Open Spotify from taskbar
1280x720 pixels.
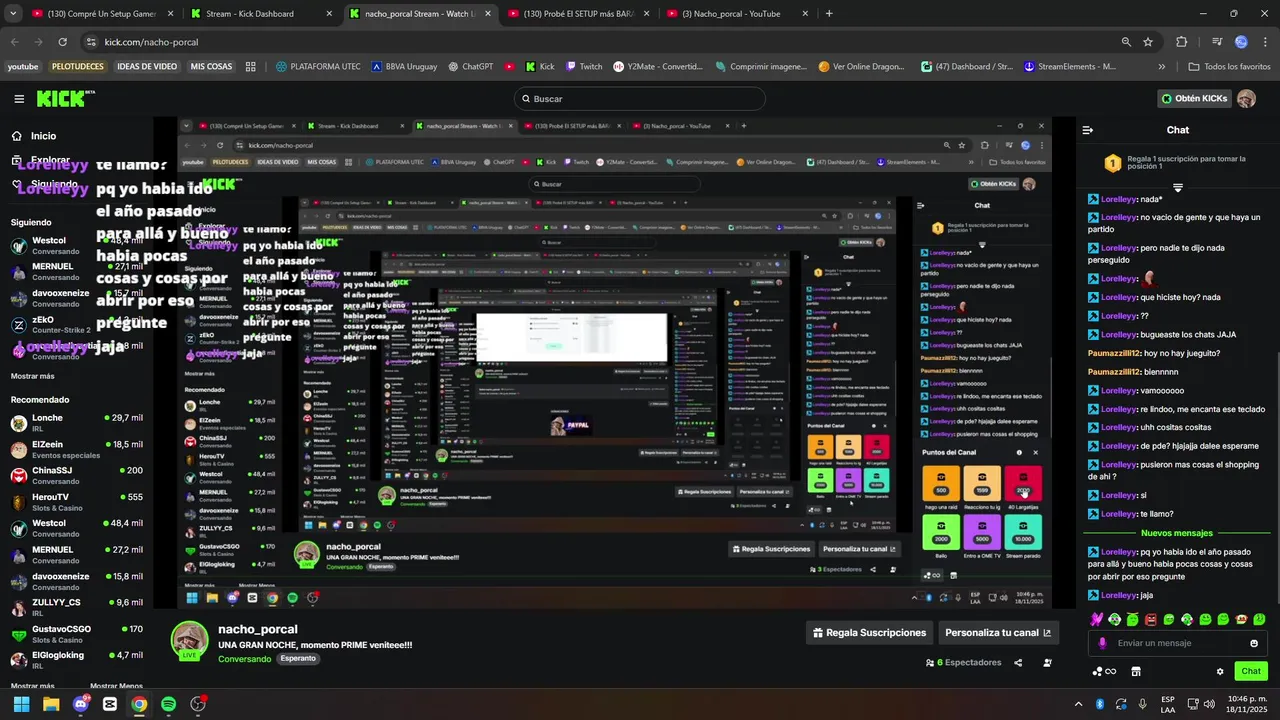click(168, 704)
